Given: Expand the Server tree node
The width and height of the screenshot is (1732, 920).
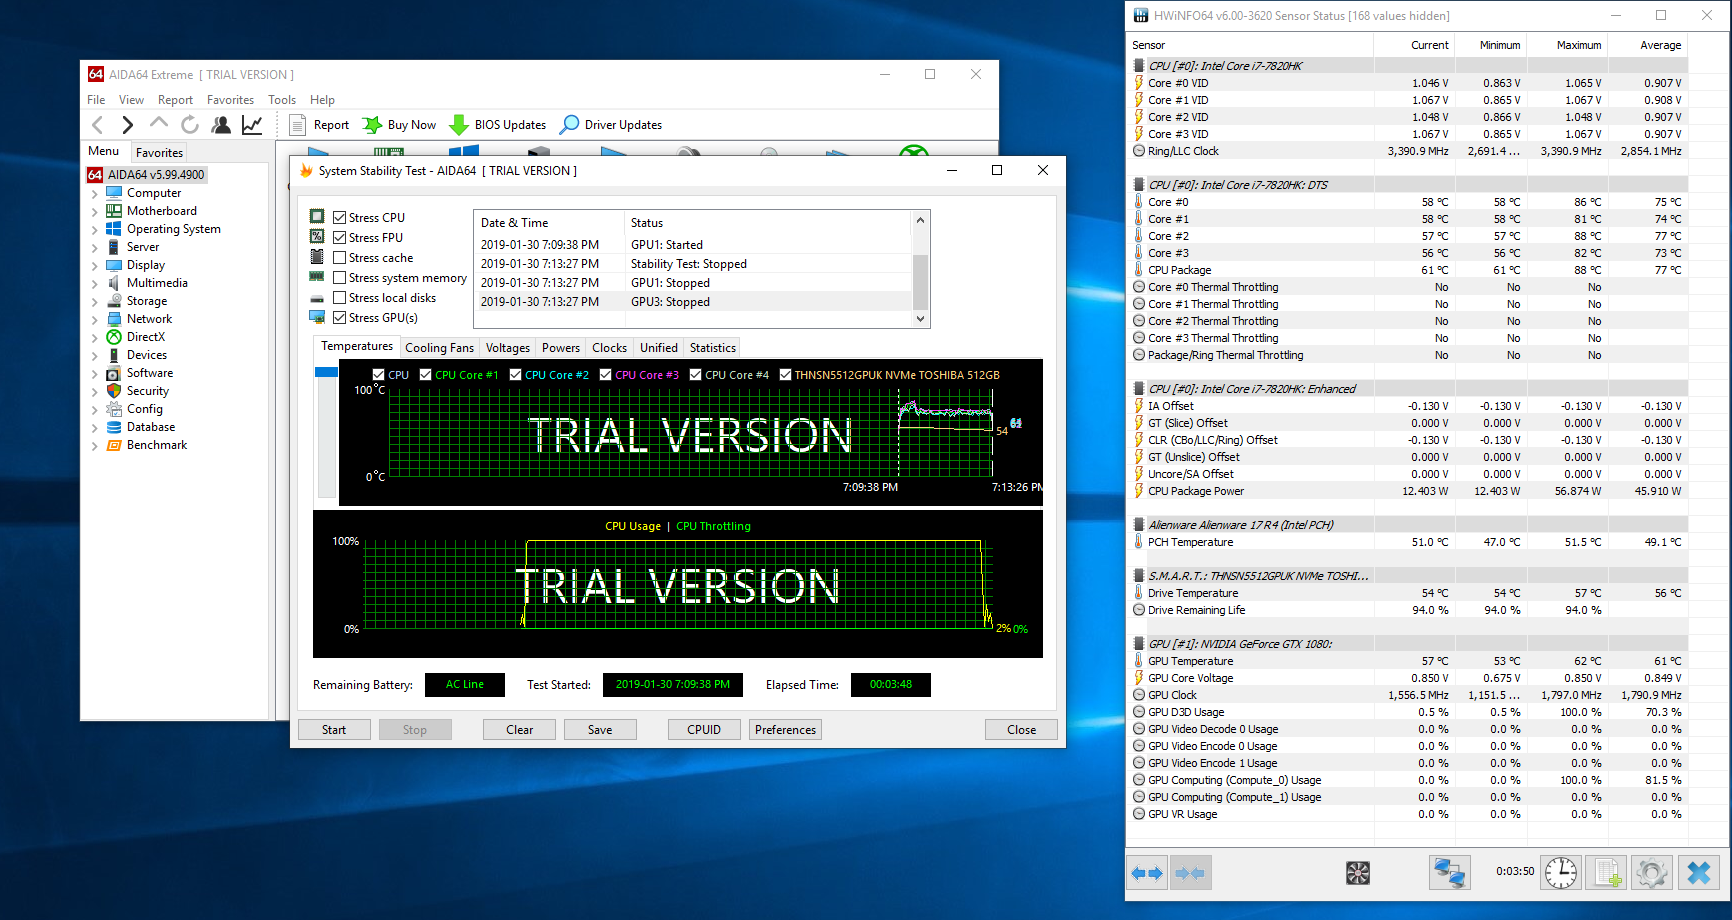Looking at the screenshot, I should click(x=95, y=248).
